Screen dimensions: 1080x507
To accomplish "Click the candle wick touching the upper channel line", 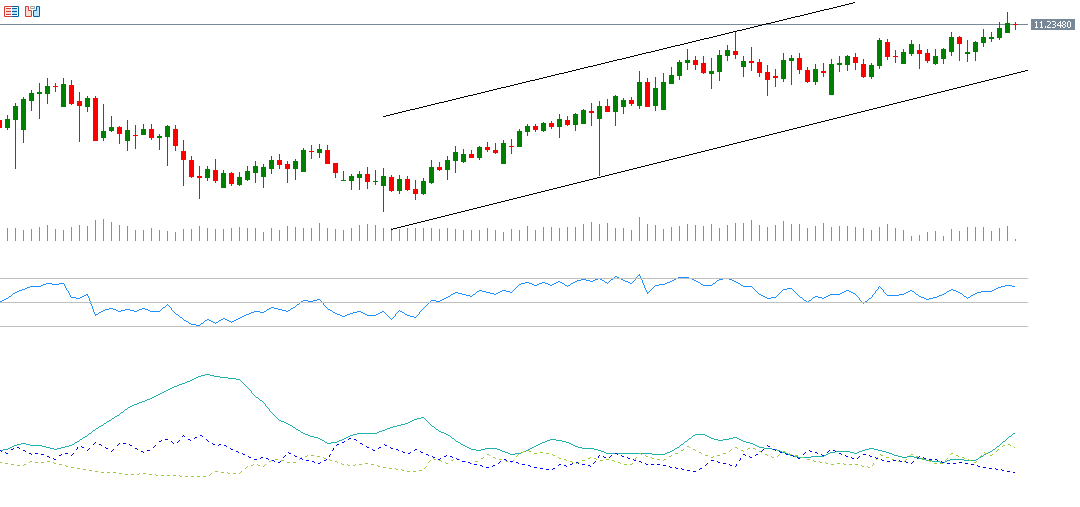I will coord(735,38).
